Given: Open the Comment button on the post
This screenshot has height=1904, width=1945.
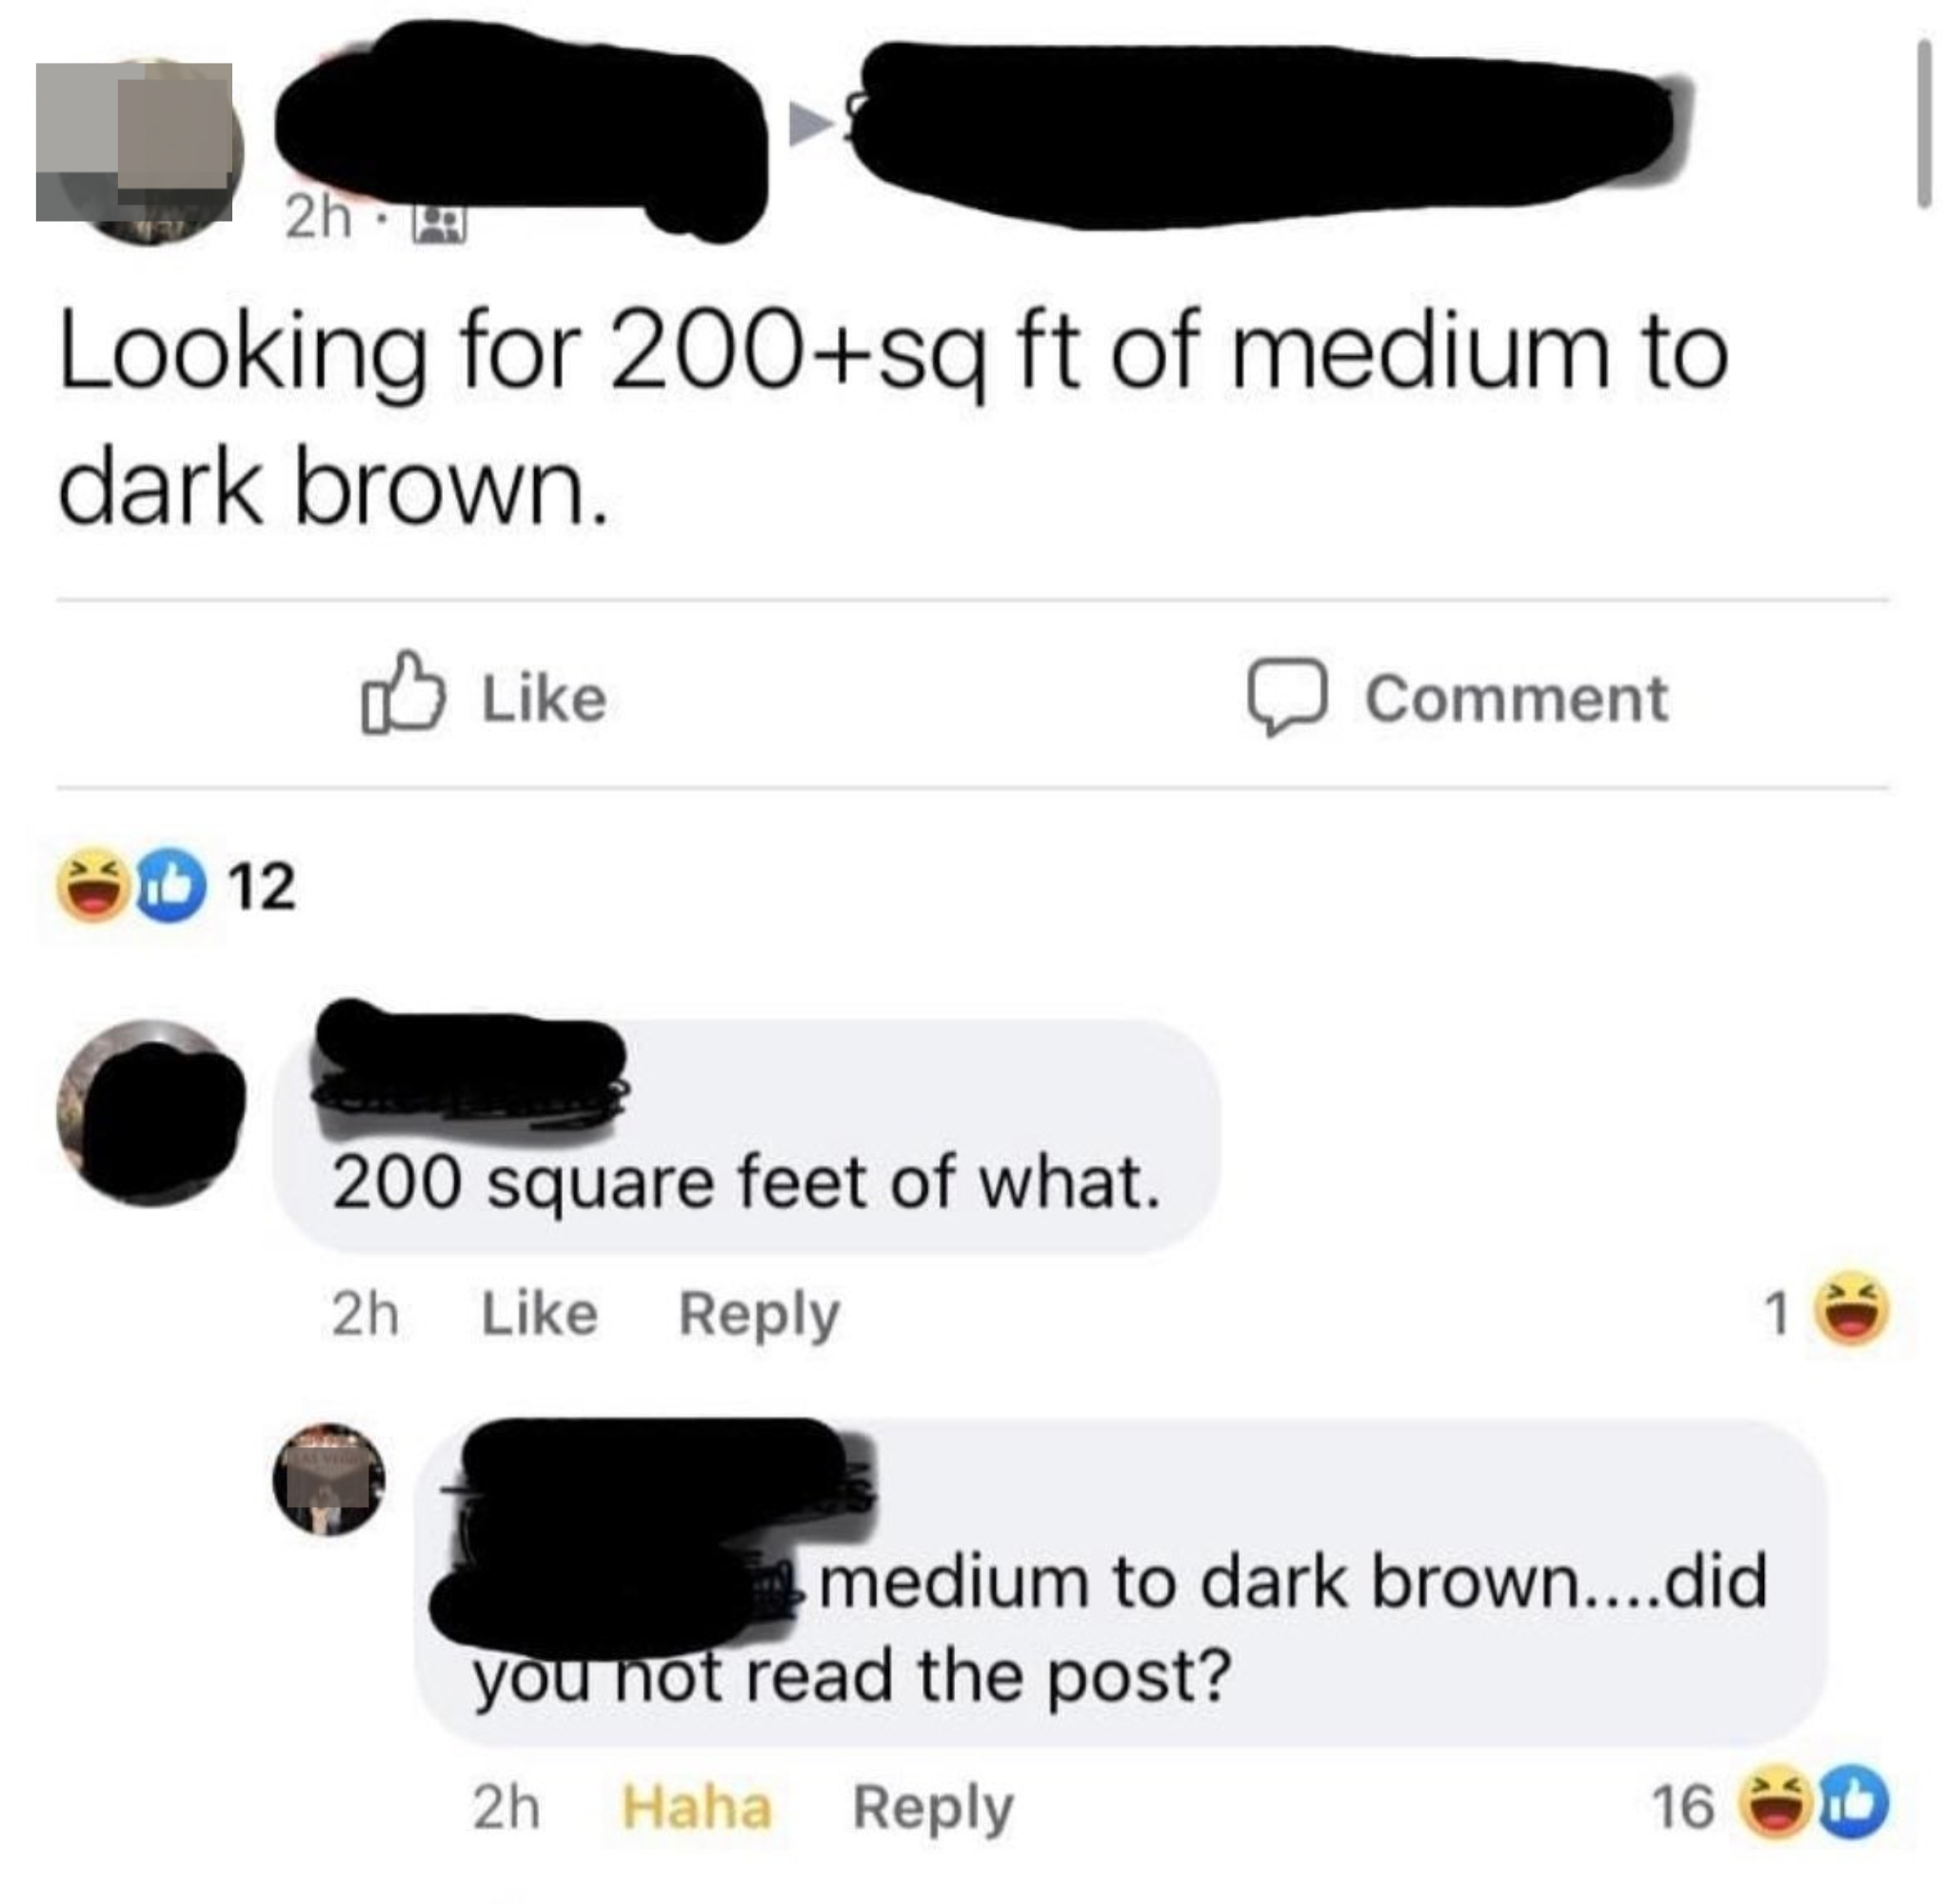Looking at the screenshot, I should point(1457,696).
